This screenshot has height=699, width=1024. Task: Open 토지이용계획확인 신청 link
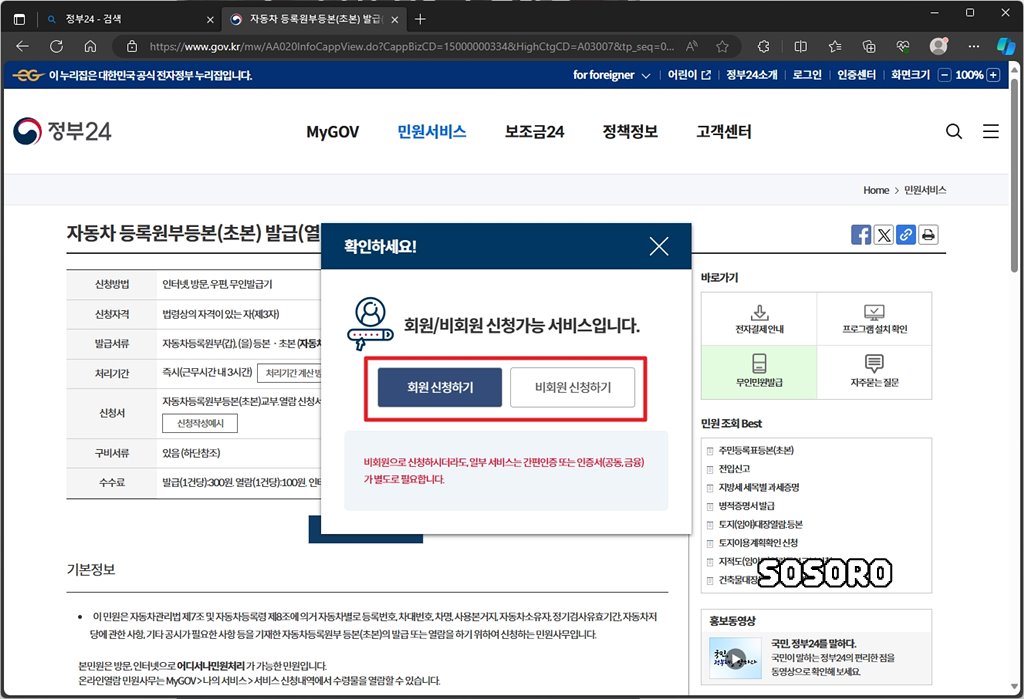[x=758, y=542]
